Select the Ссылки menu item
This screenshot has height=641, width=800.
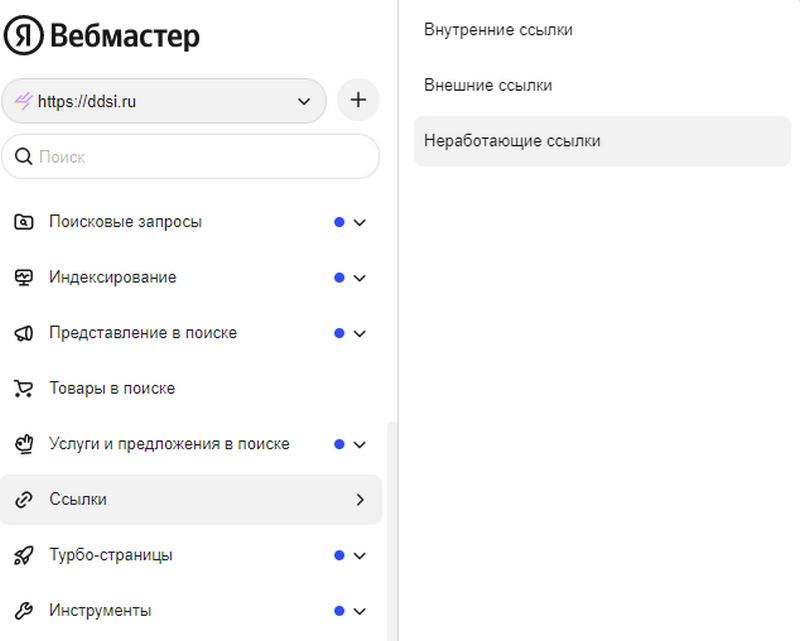pyautogui.click(x=190, y=500)
